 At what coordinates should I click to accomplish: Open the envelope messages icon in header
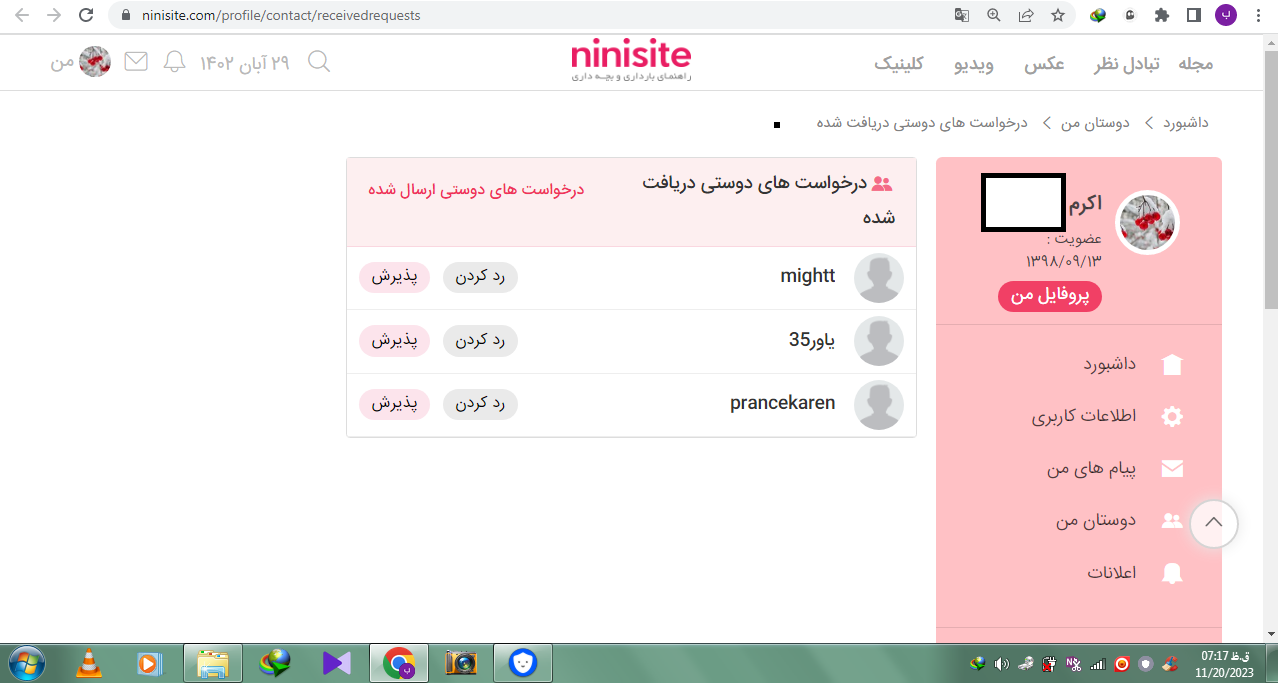(135, 62)
